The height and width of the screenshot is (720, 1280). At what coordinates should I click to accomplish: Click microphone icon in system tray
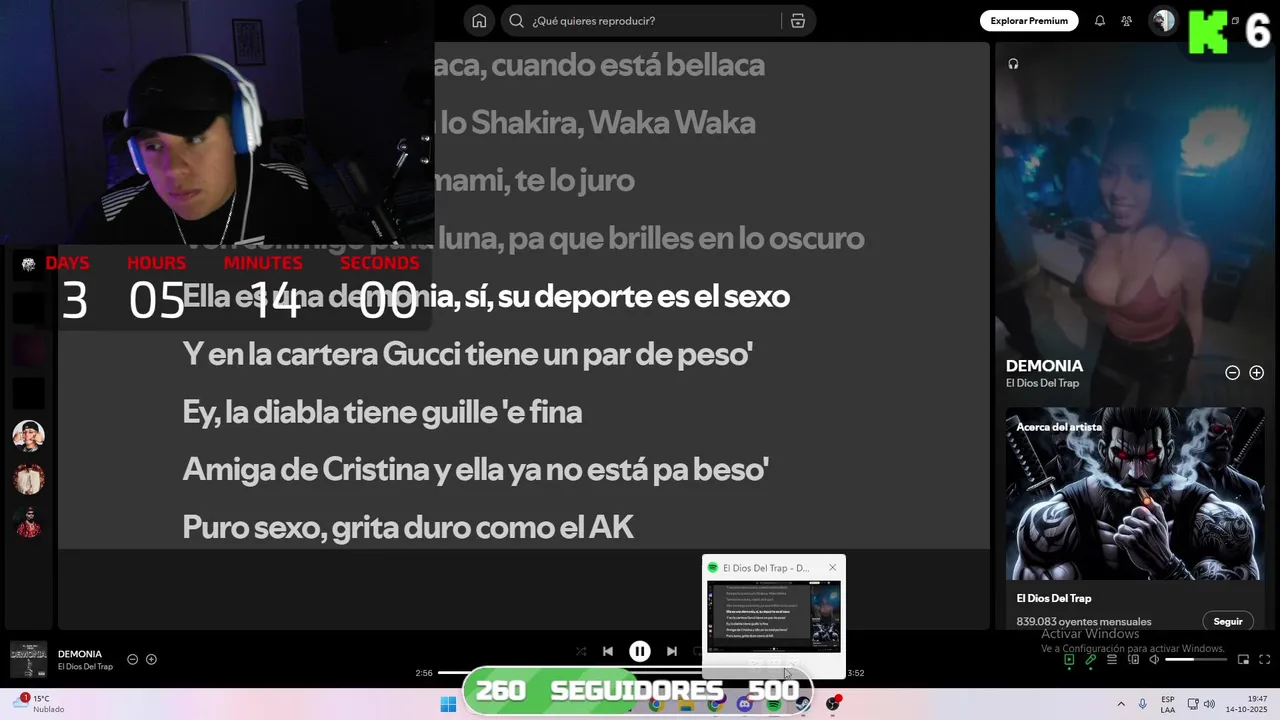point(1142,705)
